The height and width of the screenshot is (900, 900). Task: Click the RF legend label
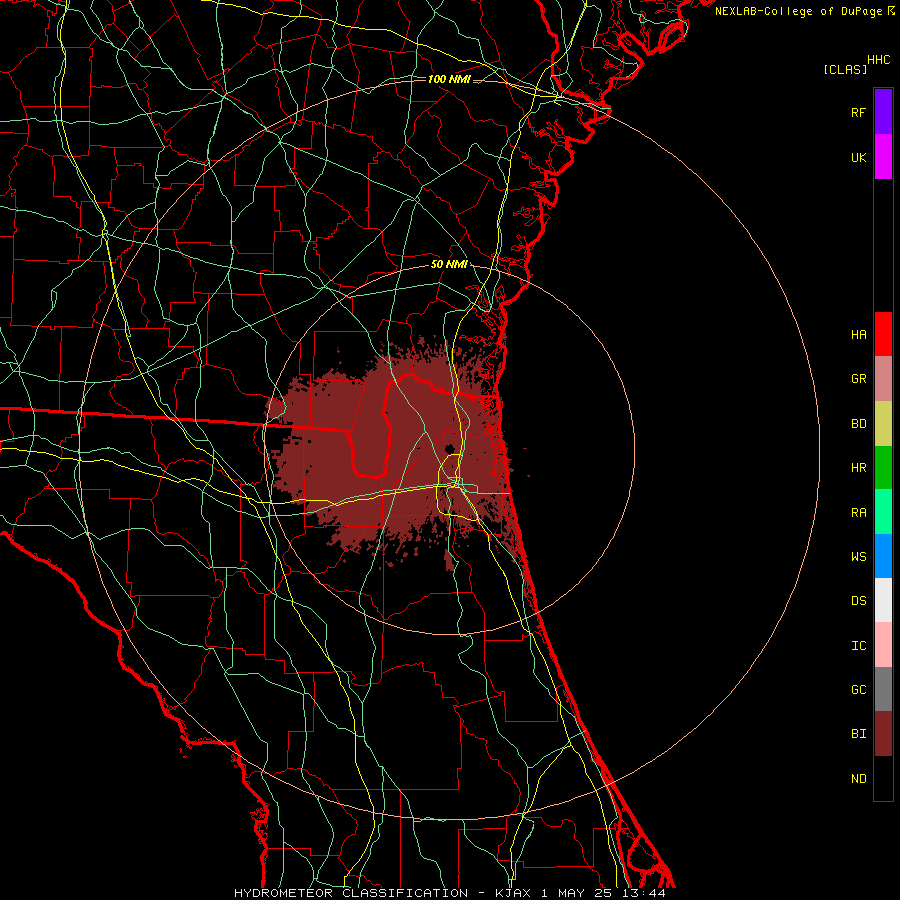[858, 112]
